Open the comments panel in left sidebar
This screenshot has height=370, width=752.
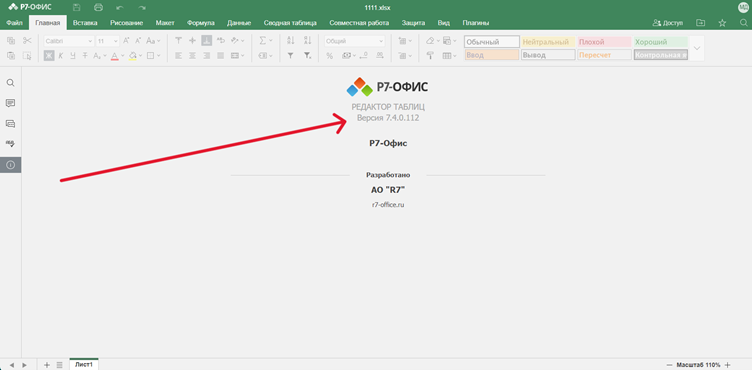[x=10, y=103]
